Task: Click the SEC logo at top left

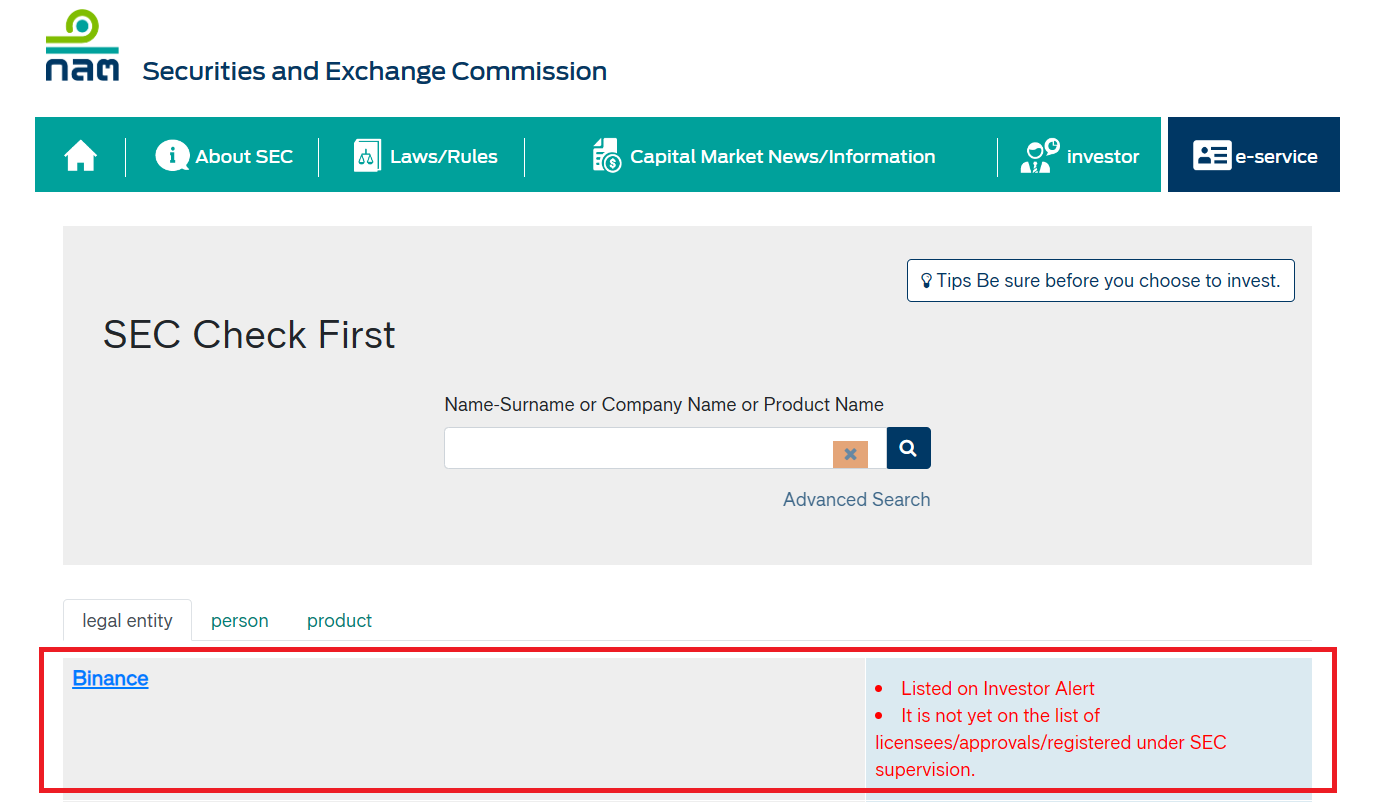Action: click(x=82, y=46)
